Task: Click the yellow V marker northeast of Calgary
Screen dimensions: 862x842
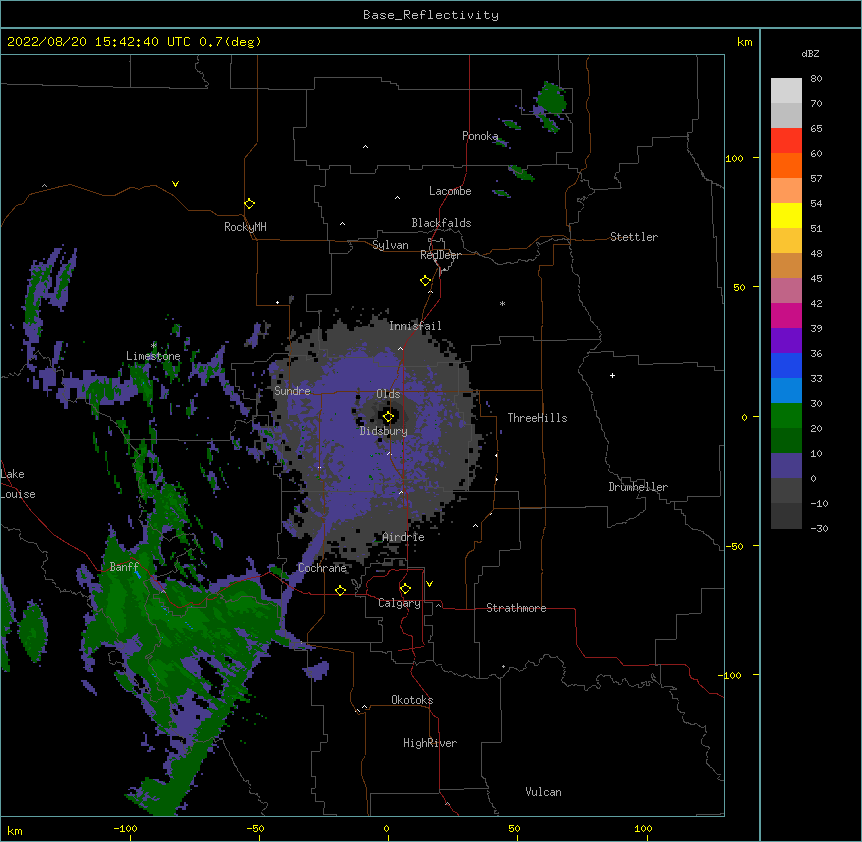Action: [x=429, y=584]
